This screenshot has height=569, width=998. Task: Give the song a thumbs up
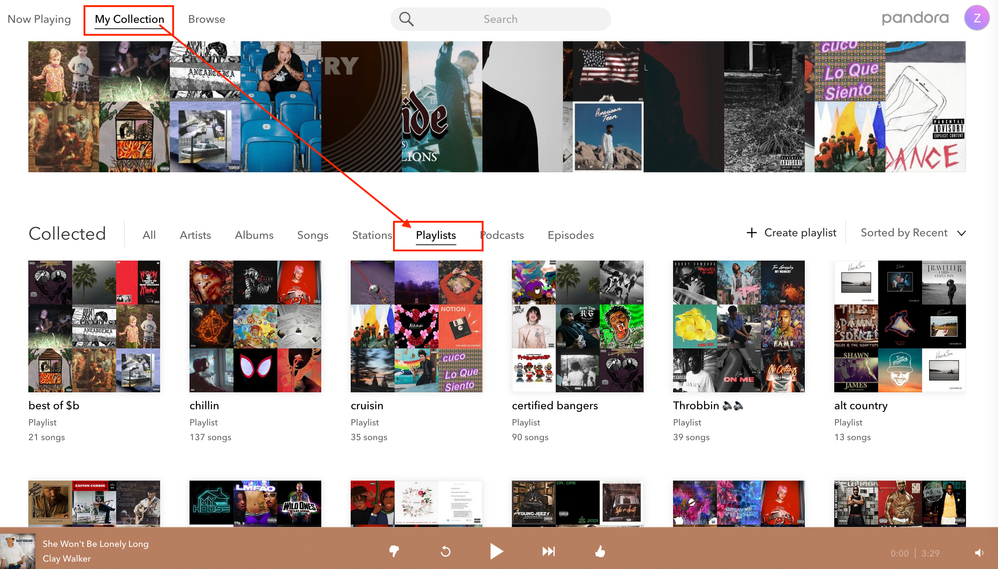[600, 551]
